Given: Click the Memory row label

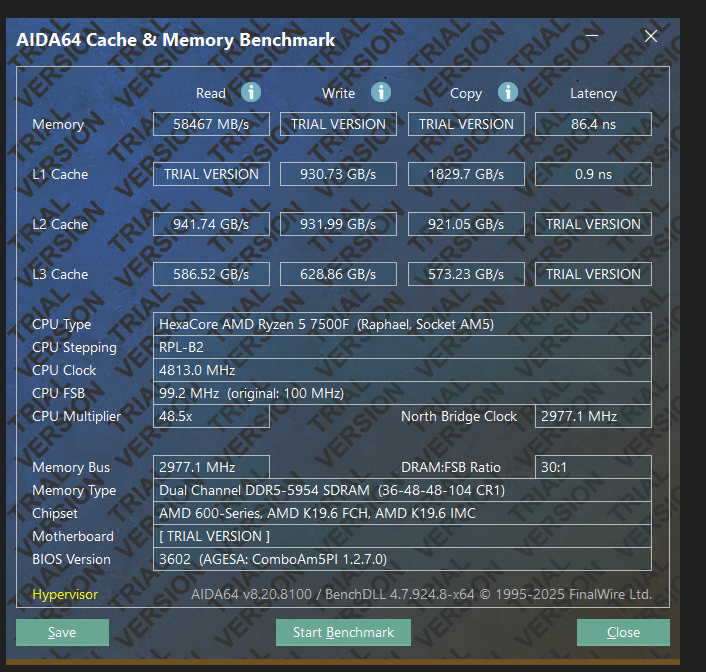Looking at the screenshot, I should [58, 124].
